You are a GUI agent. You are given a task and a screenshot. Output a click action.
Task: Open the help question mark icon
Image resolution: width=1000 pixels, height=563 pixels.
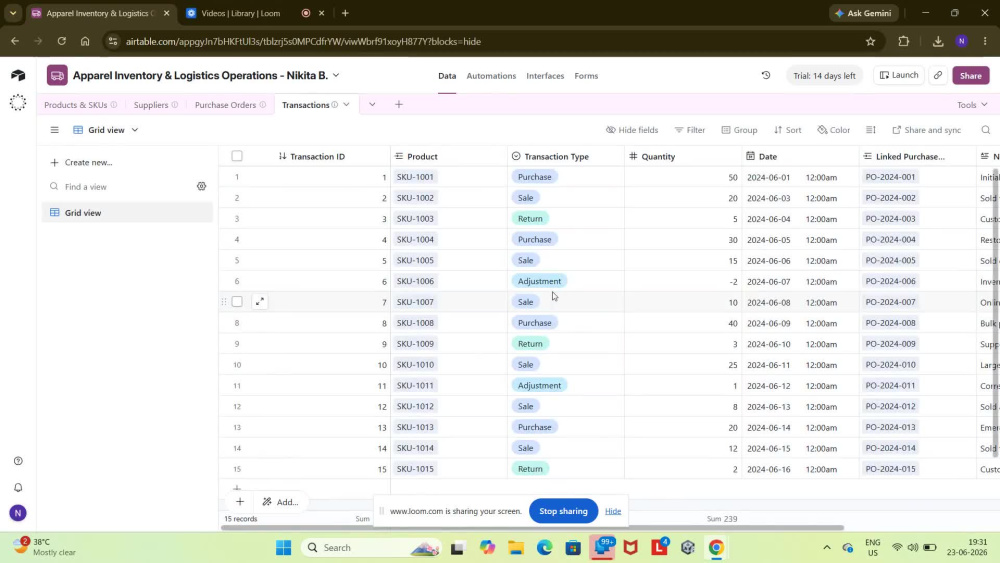(x=18, y=461)
